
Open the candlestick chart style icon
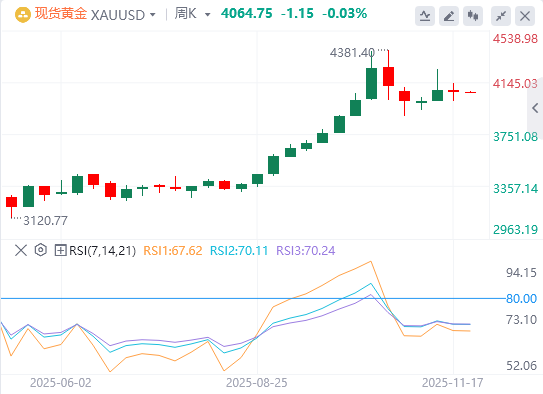click(x=473, y=16)
